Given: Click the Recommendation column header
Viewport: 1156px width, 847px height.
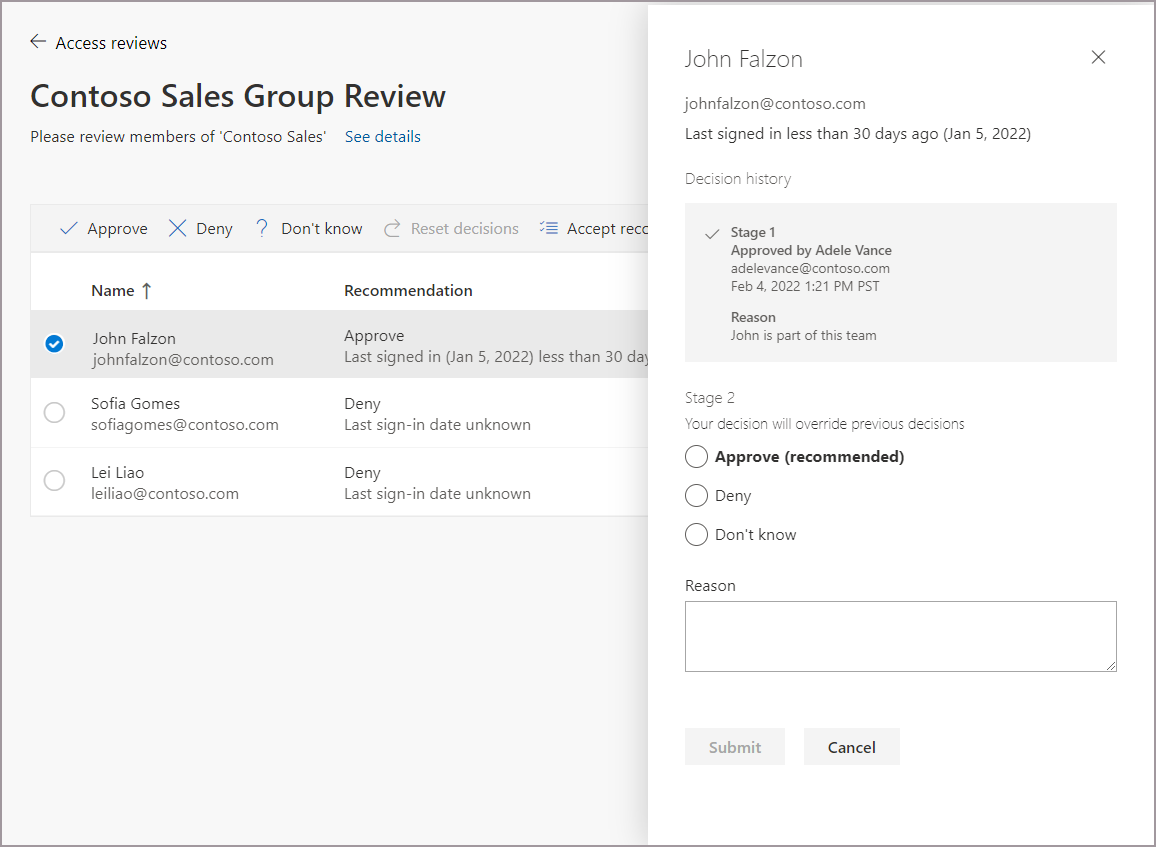Looking at the screenshot, I should click(x=408, y=291).
